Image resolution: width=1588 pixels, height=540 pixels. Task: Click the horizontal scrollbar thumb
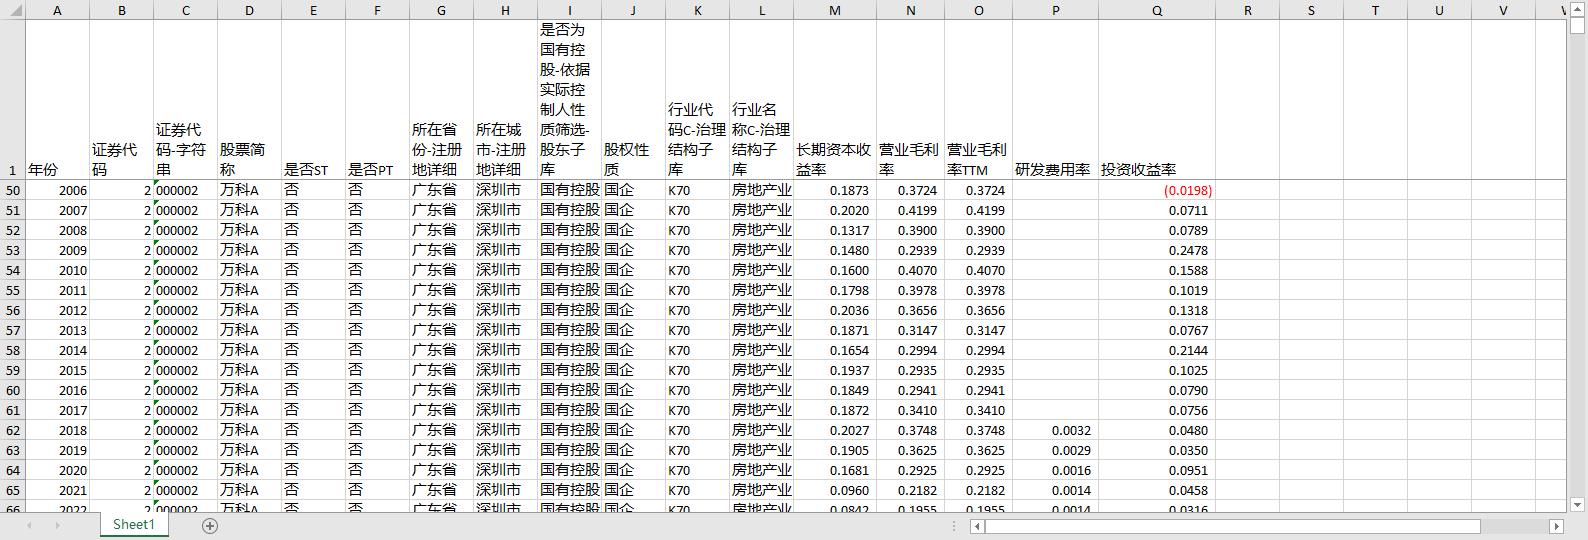coord(1232,526)
